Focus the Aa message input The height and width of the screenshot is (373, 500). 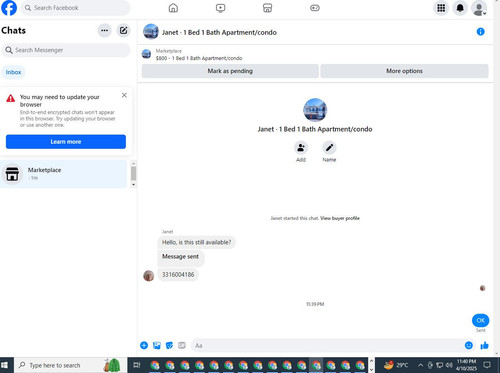tap(328, 345)
